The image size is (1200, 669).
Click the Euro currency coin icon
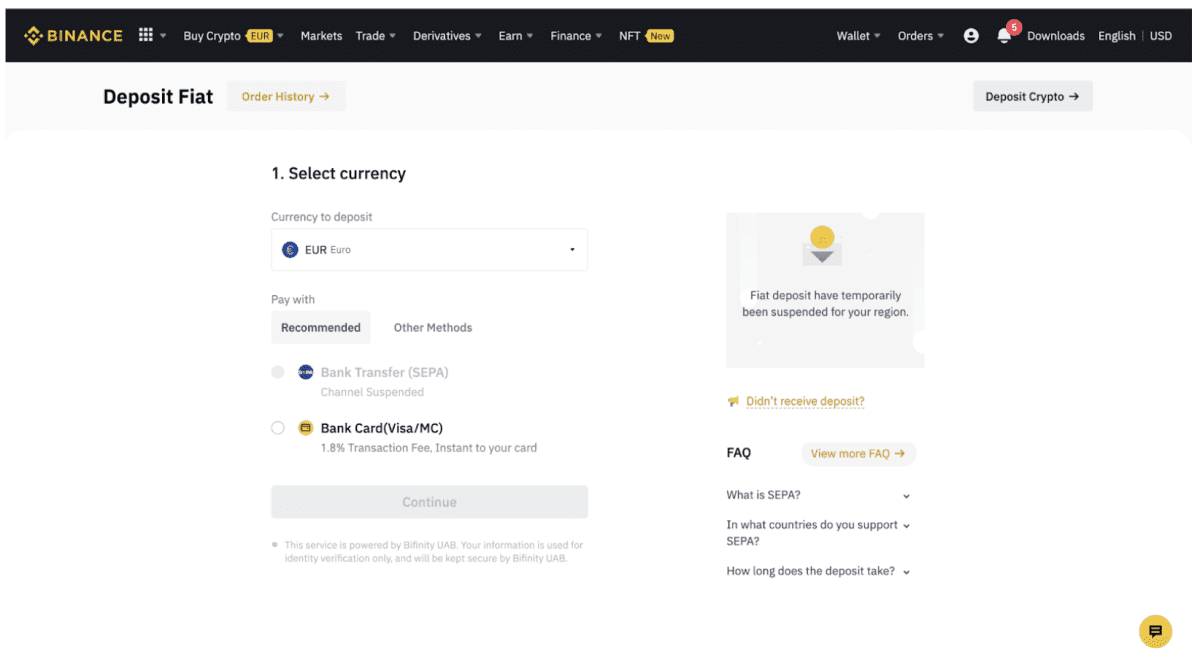(290, 250)
